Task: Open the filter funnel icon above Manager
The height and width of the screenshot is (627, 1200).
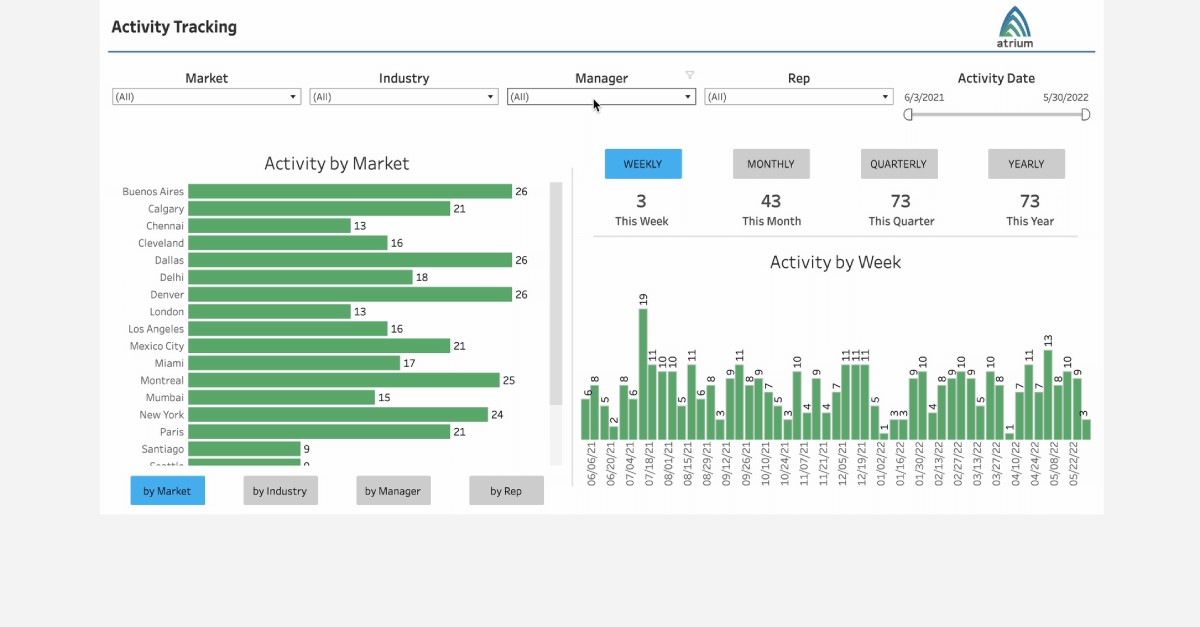Action: [690, 74]
